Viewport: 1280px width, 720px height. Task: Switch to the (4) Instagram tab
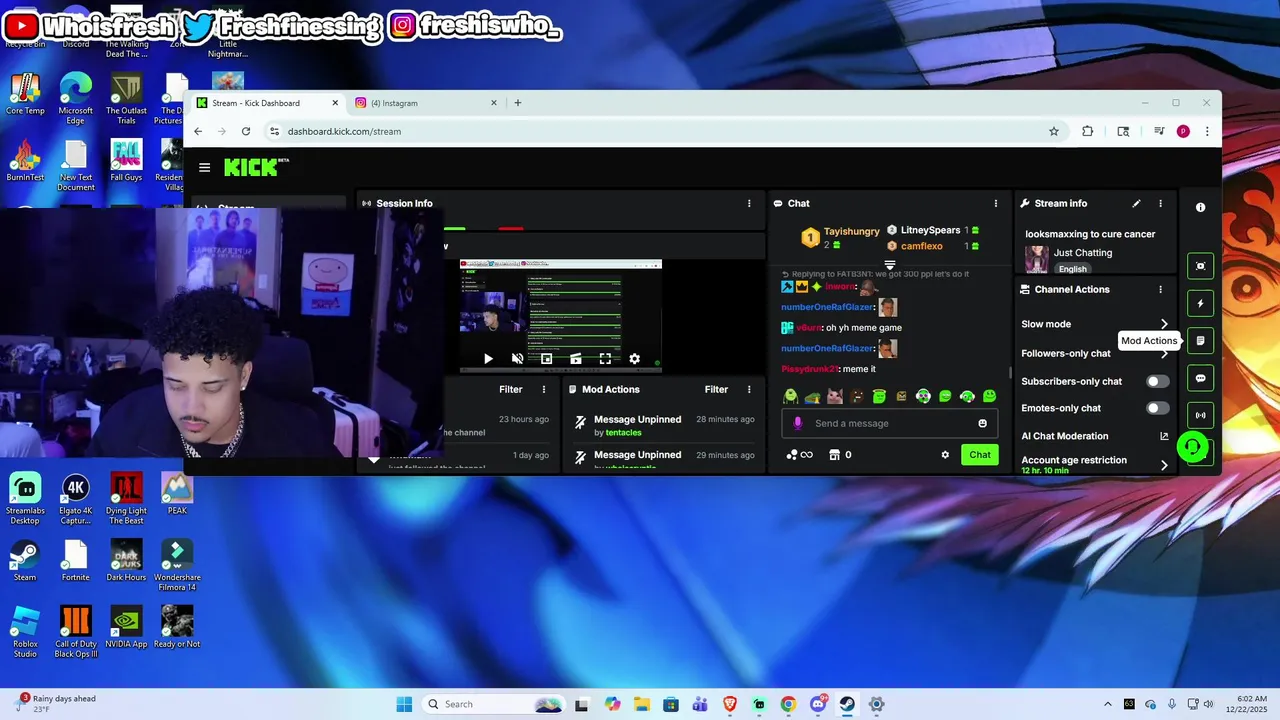tap(425, 103)
